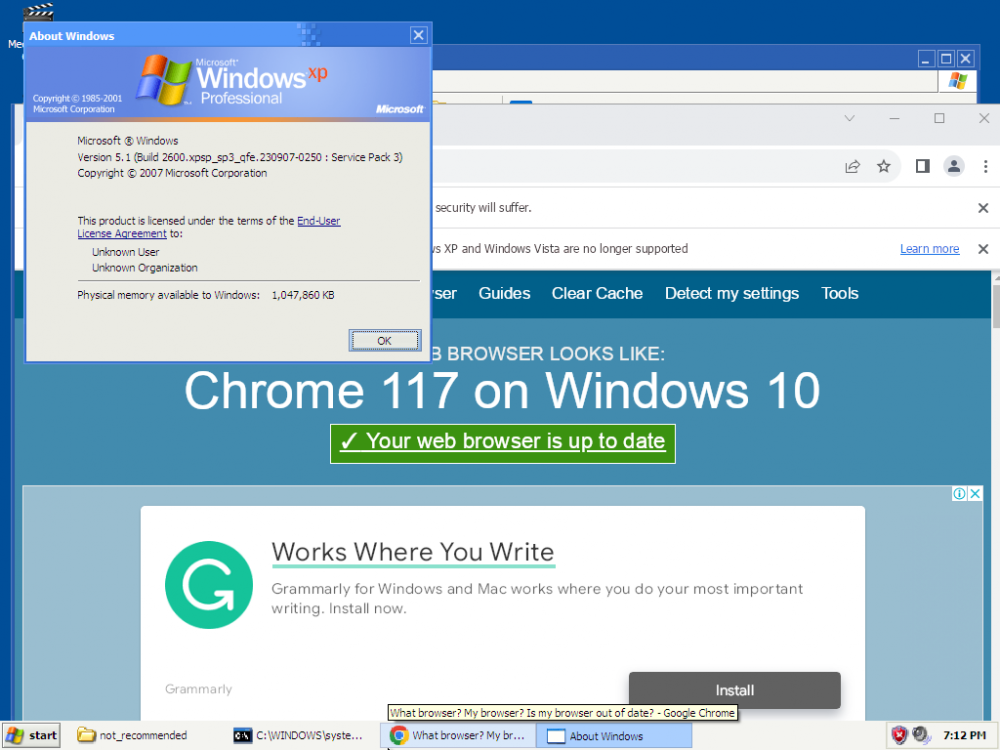This screenshot has width=1000, height=750.
Task: Click the Learn more link
Action: 929,249
